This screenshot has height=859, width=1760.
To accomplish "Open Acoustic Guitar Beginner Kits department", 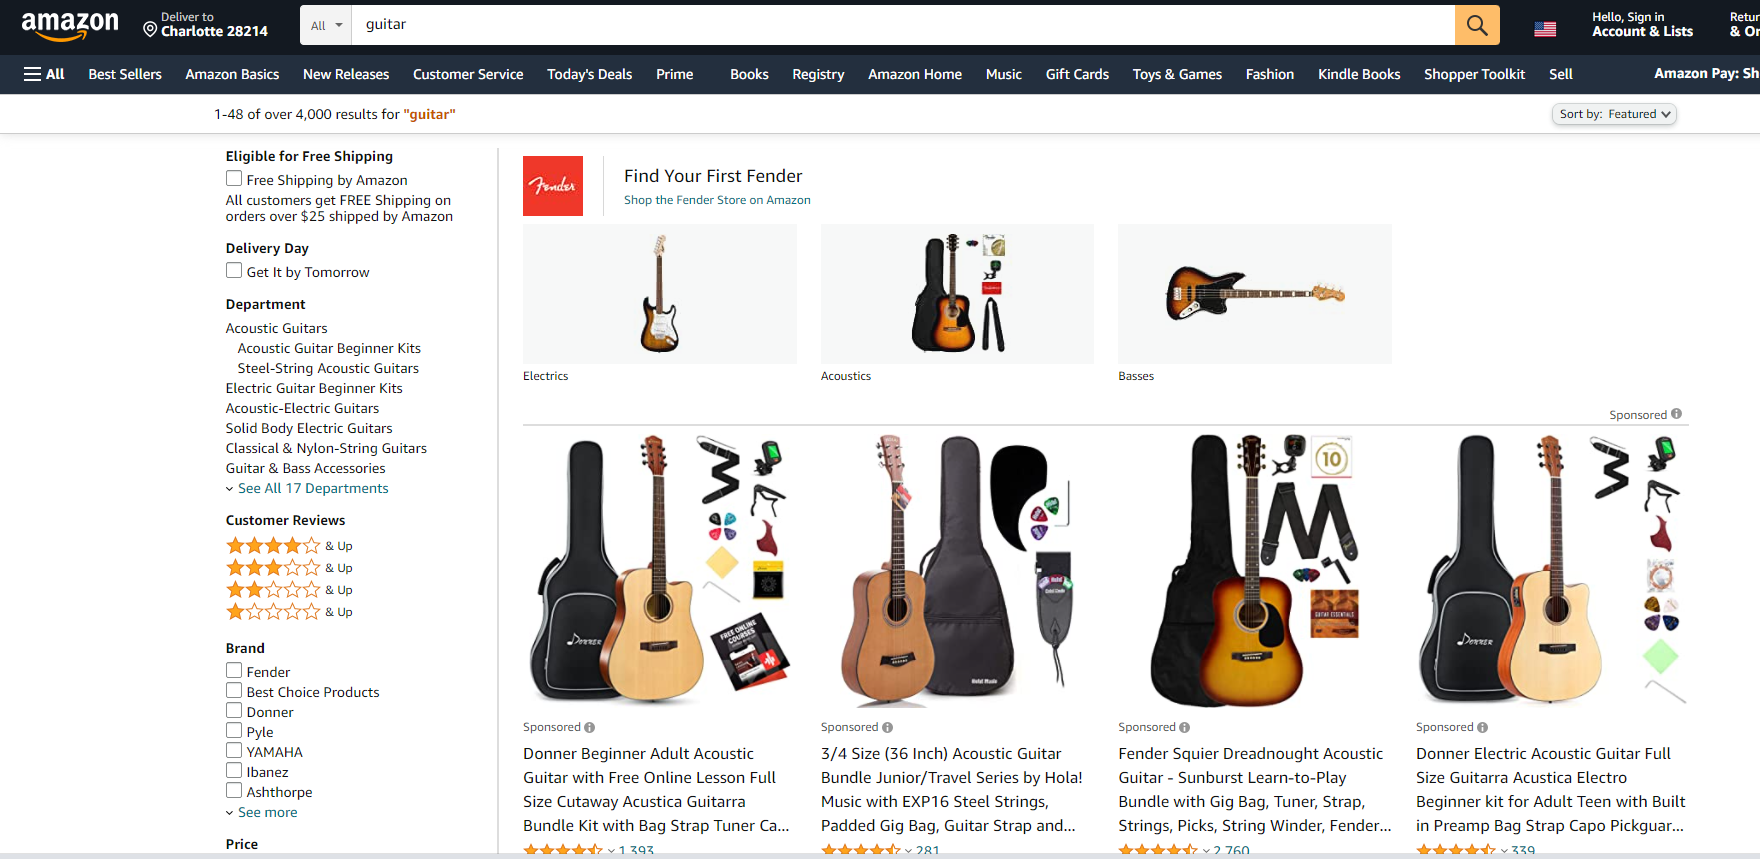I will (x=329, y=348).
